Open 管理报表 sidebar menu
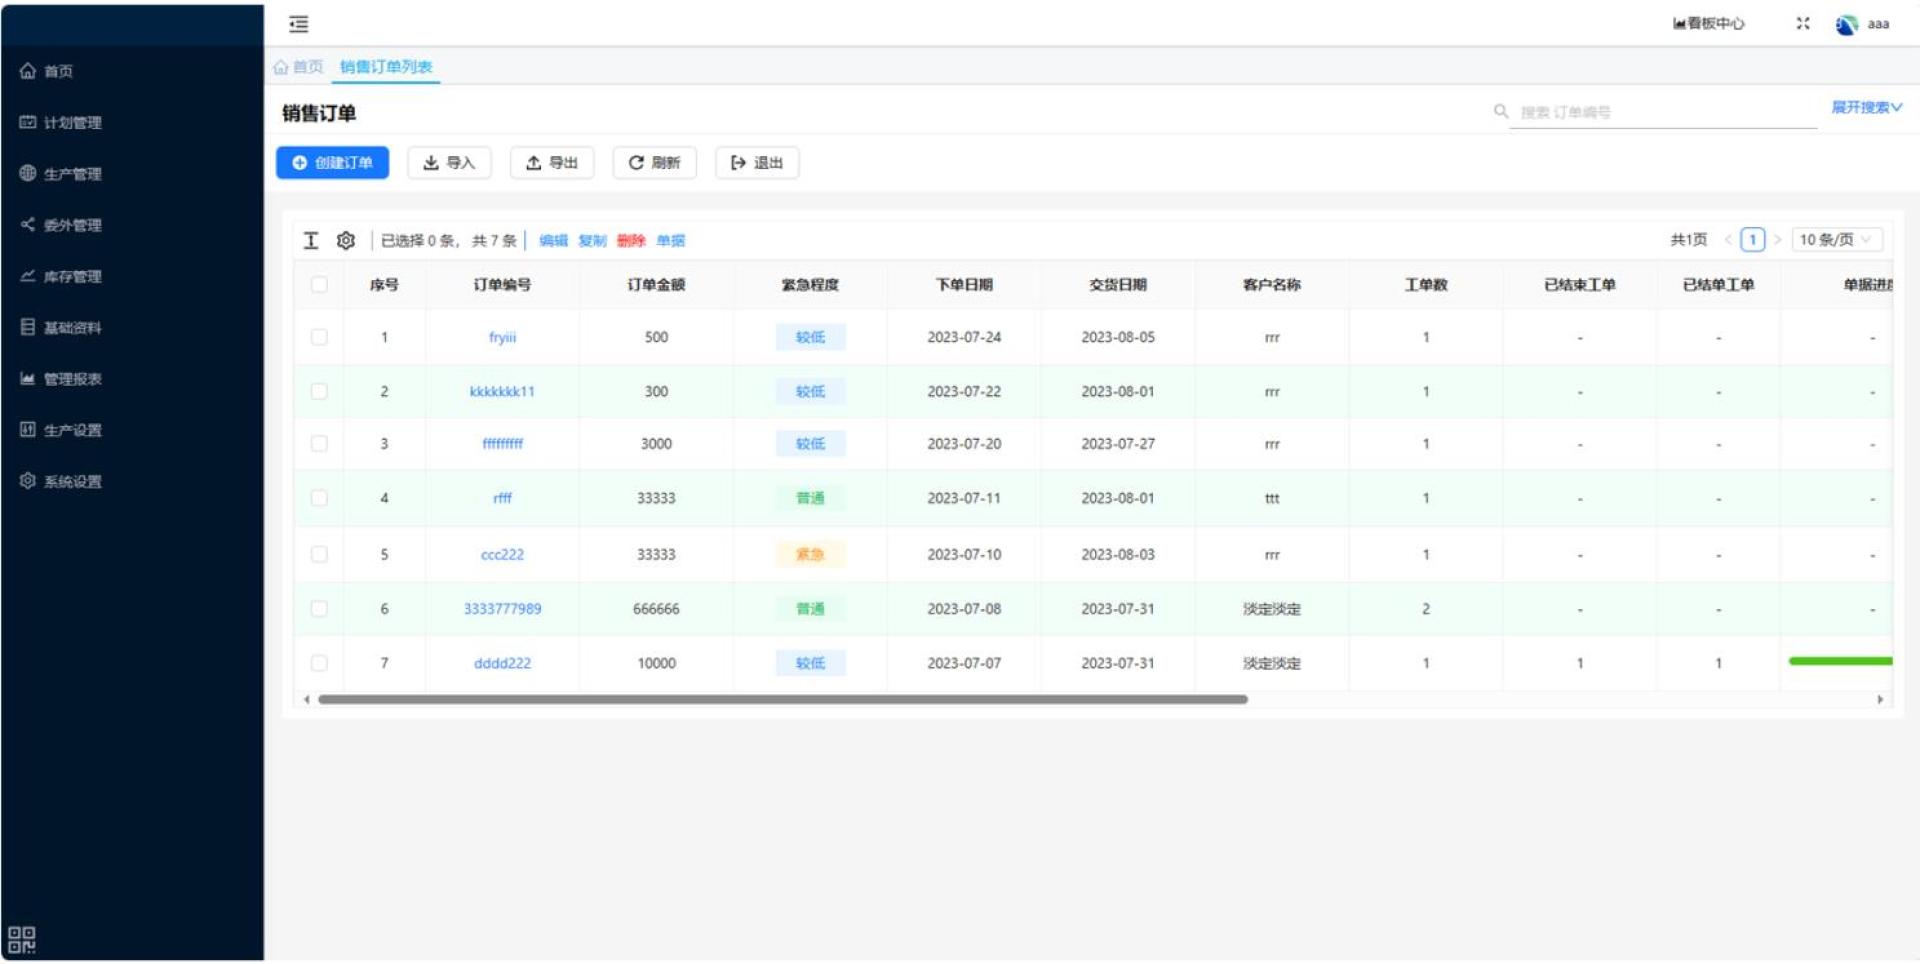1920x964 pixels. point(60,378)
